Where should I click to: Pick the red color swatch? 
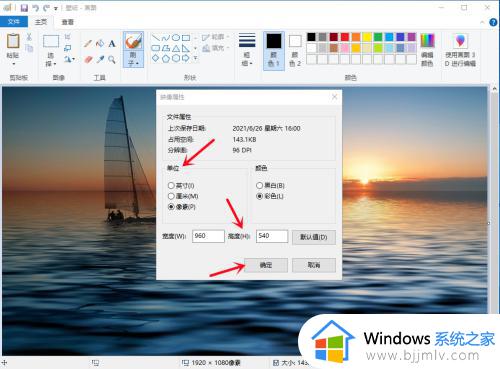click(x=345, y=37)
